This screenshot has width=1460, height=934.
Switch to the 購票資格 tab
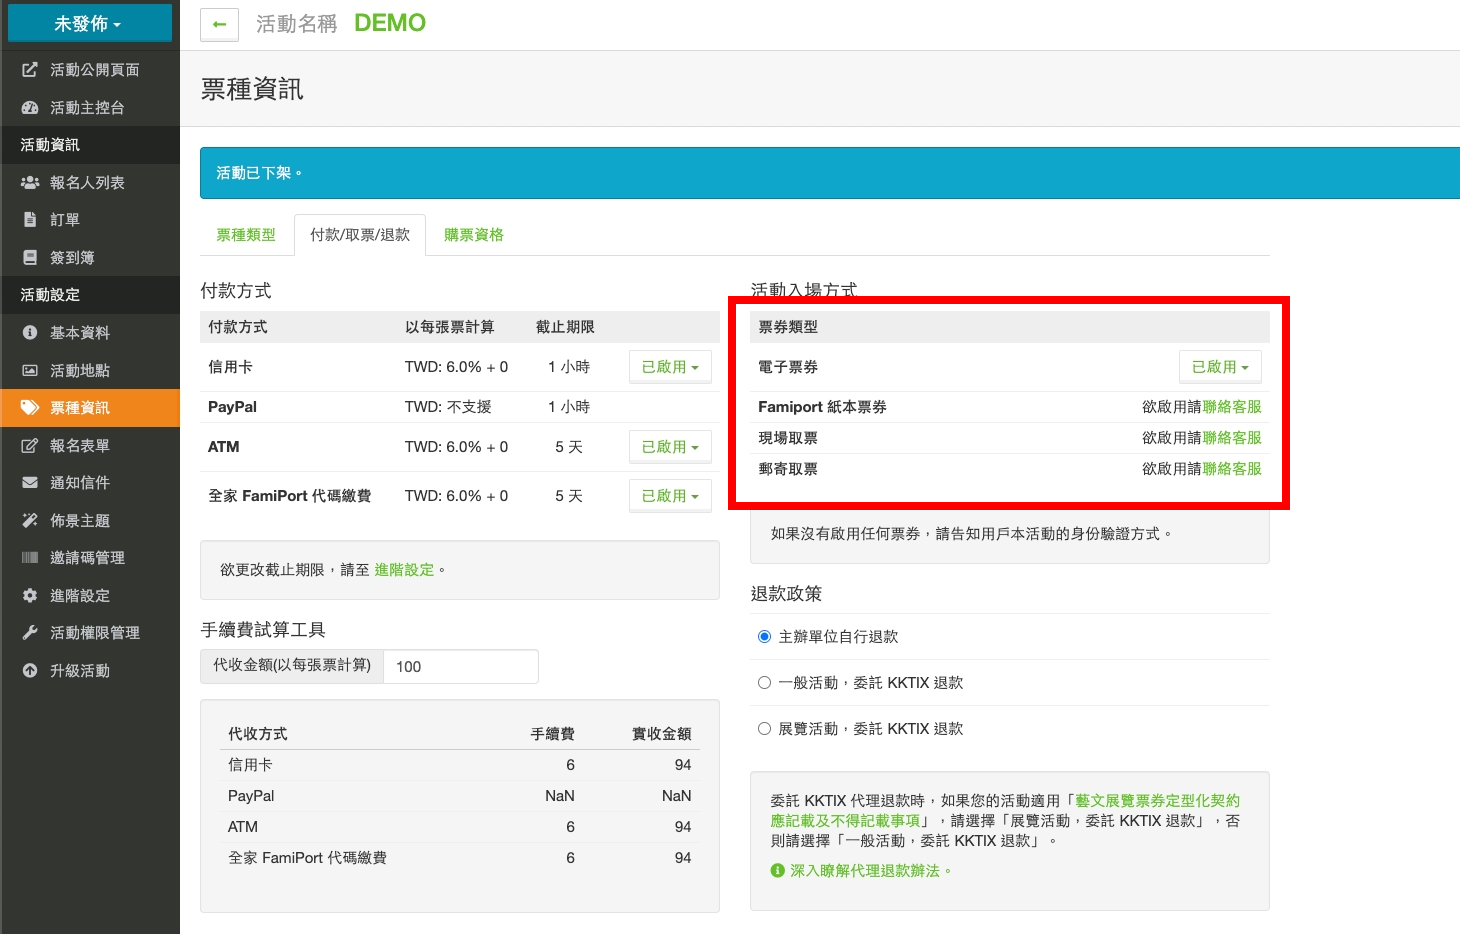pyautogui.click(x=474, y=235)
